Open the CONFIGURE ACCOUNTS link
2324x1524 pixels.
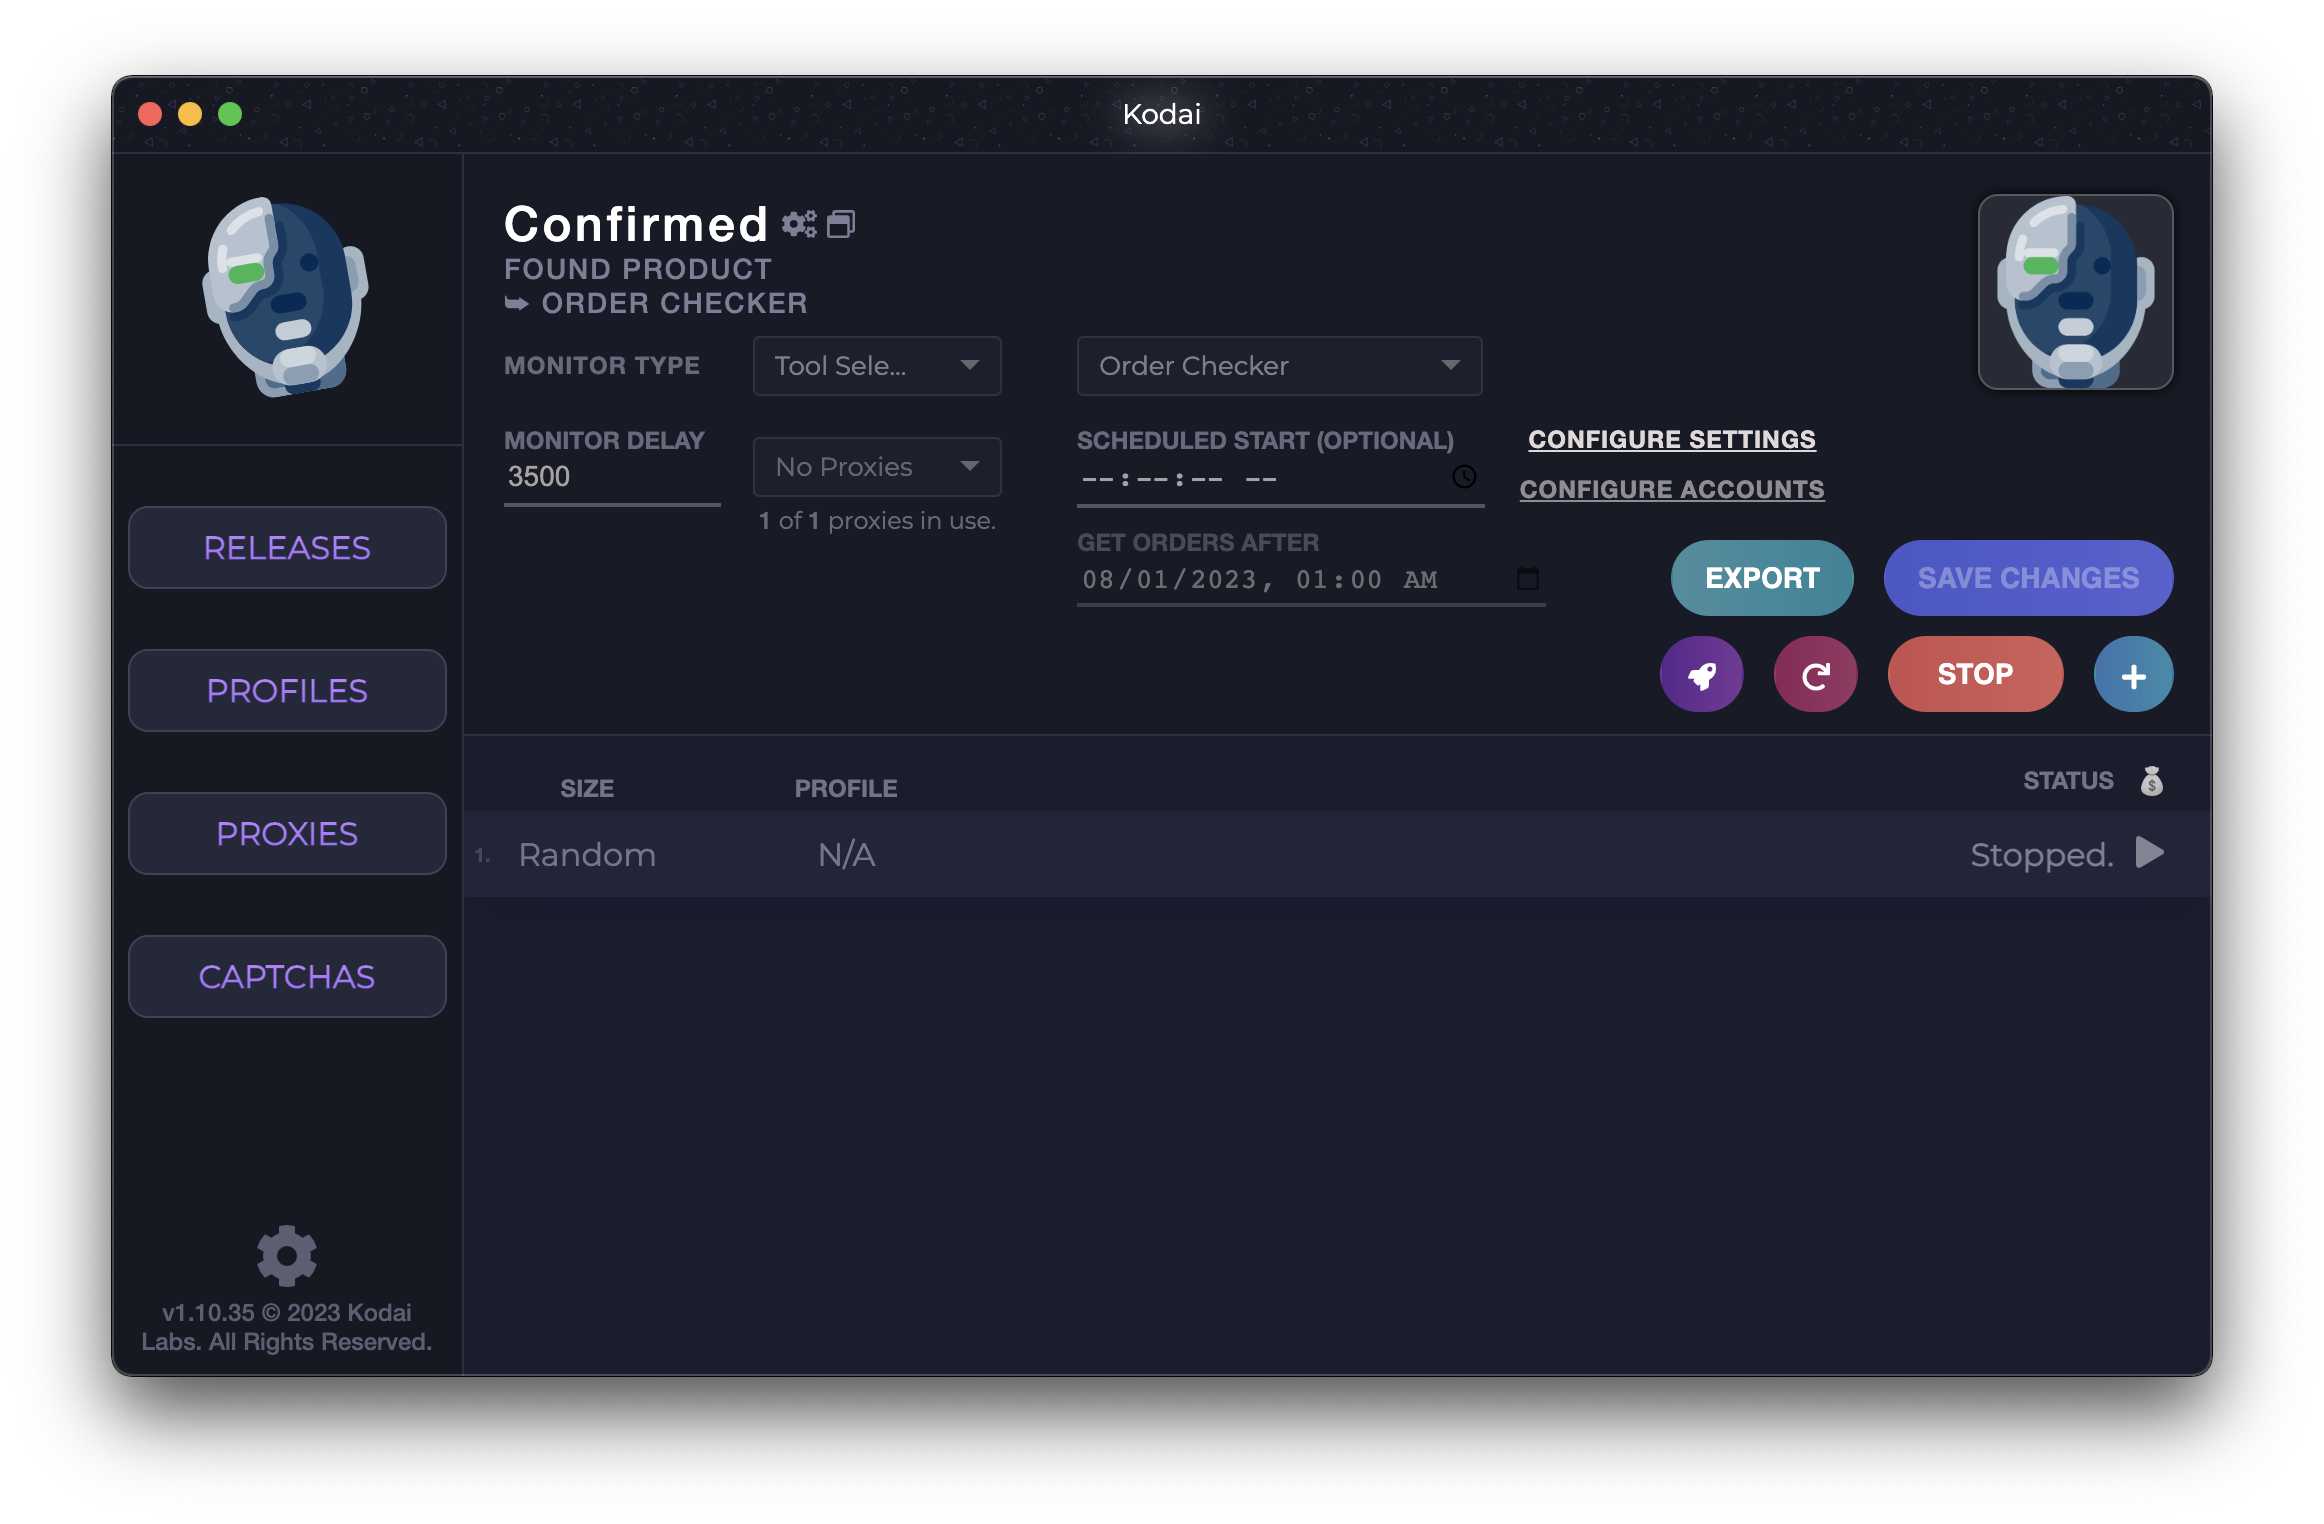[x=1672, y=490]
